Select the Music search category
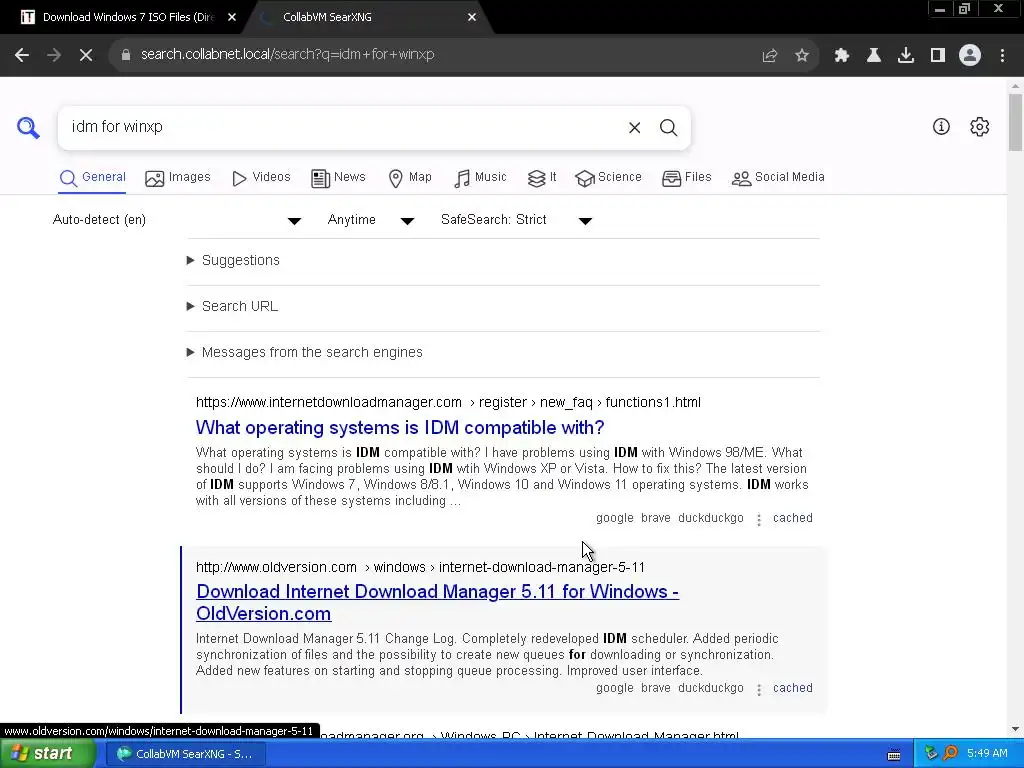The image size is (1024, 768). (480, 178)
